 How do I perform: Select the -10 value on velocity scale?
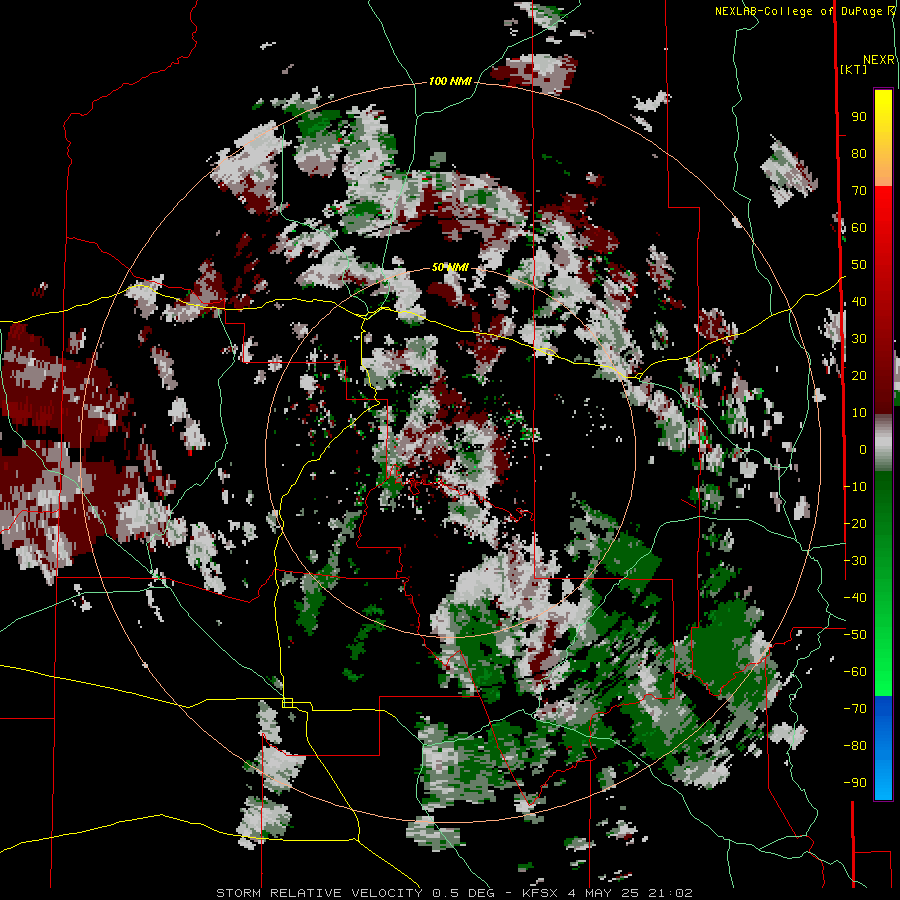pyautogui.click(x=855, y=487)
